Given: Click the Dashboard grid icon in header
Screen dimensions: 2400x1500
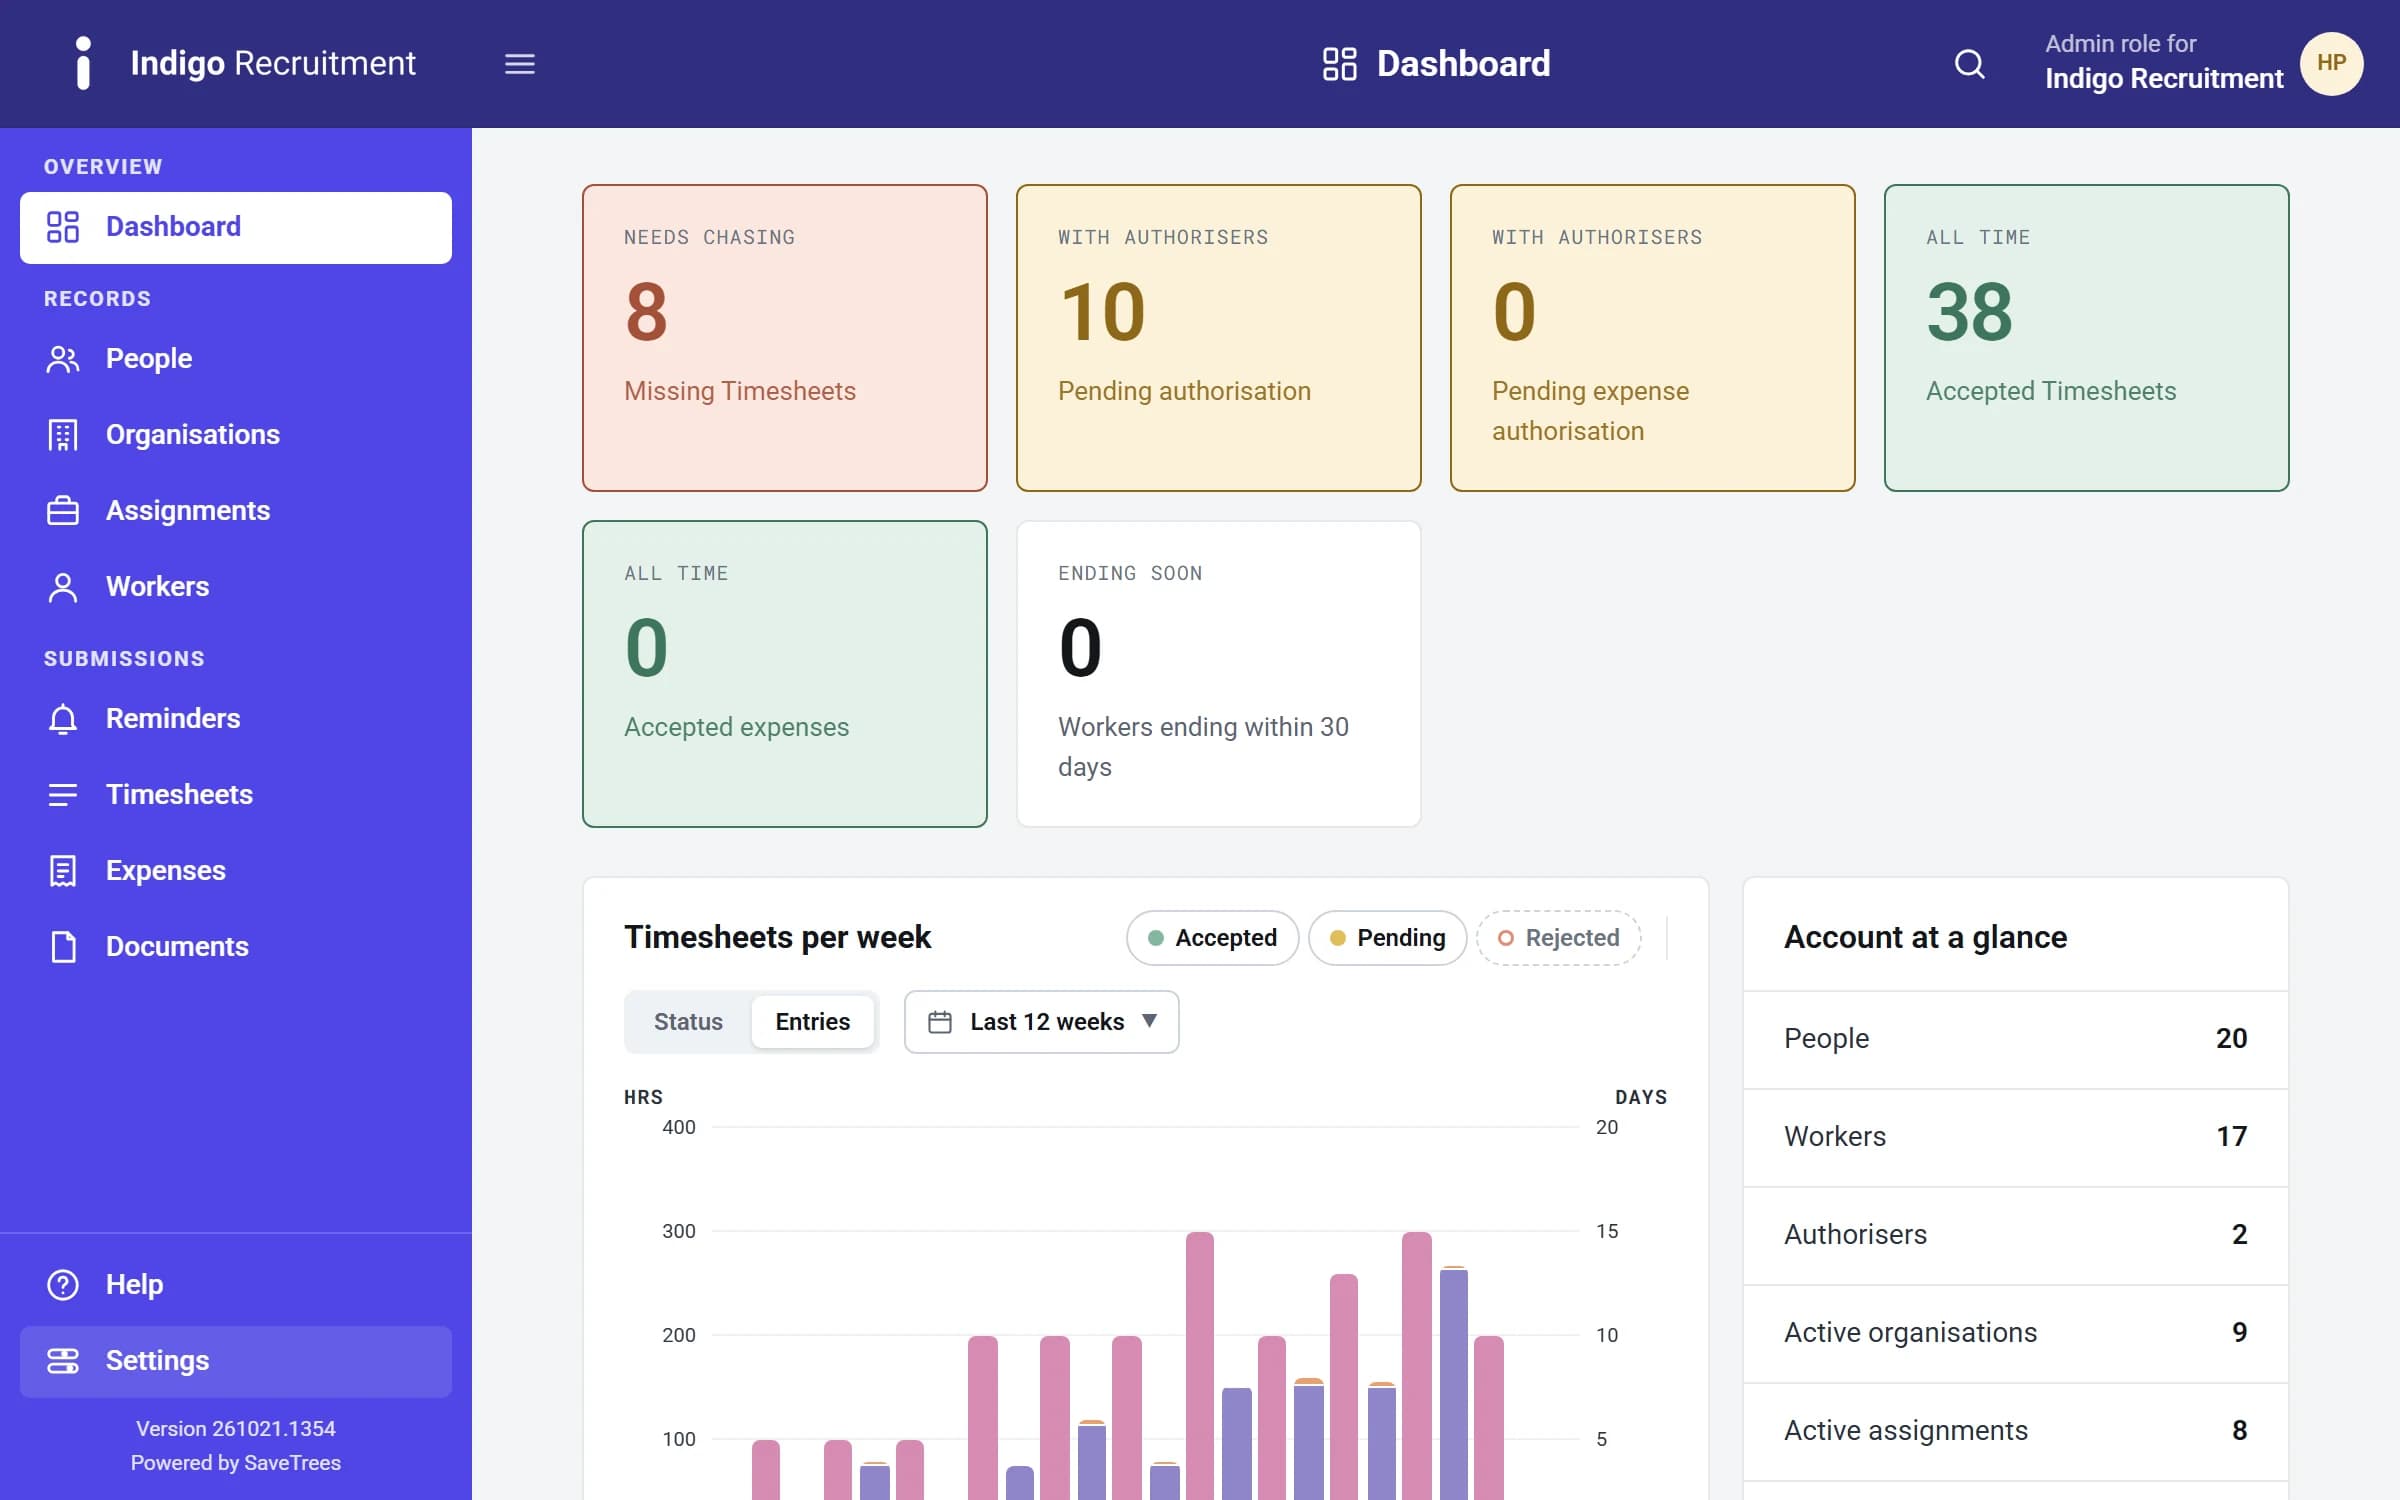Looking at the screenshot, I should click(x=1339, y=64).
